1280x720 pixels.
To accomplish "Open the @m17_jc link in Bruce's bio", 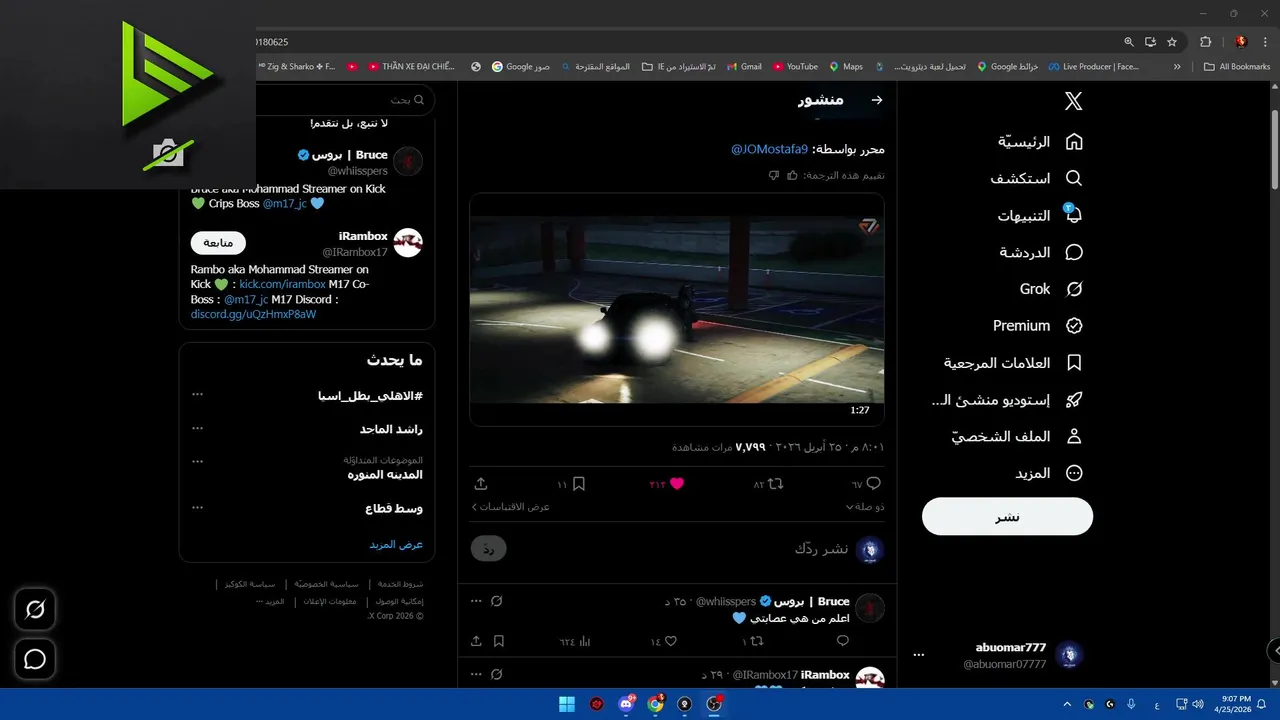I will [x=285, y=204].
